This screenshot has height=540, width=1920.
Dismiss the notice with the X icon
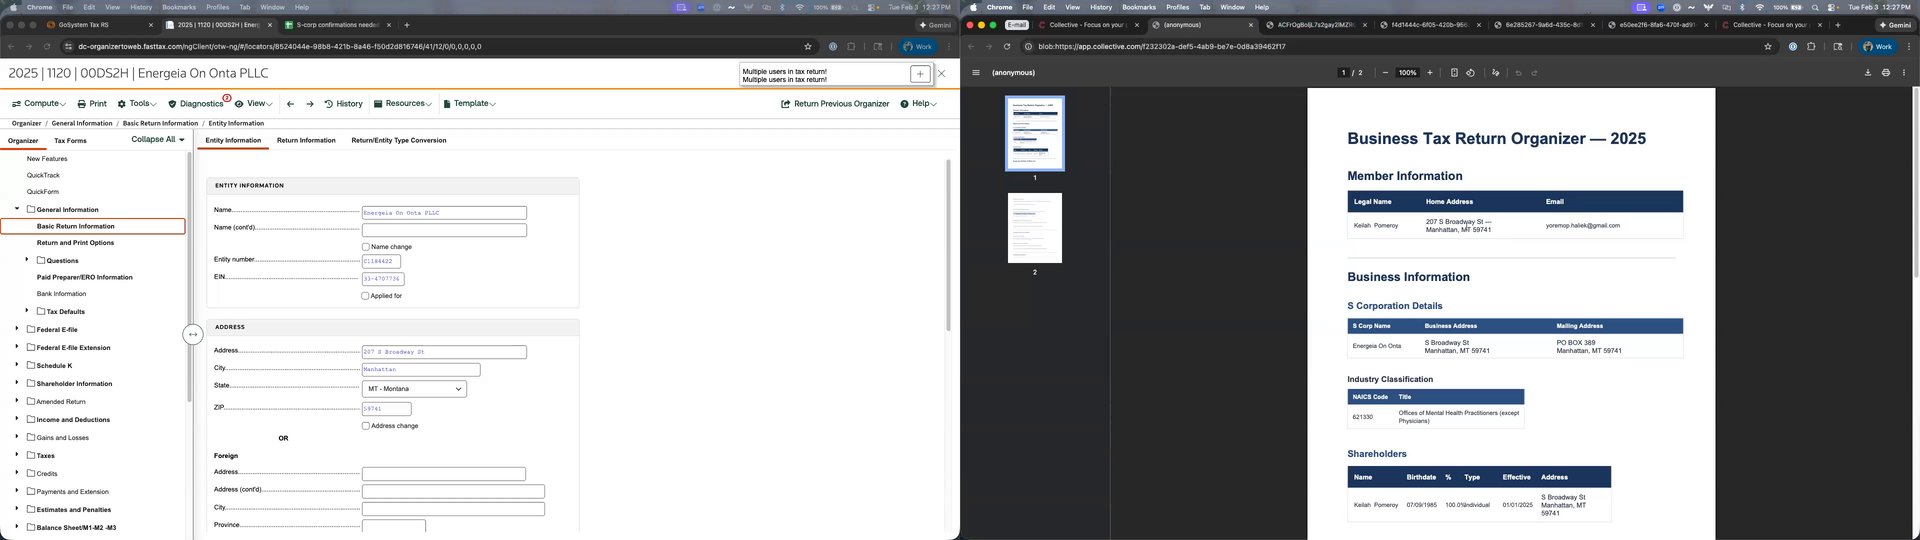click(x=941, y=74)
